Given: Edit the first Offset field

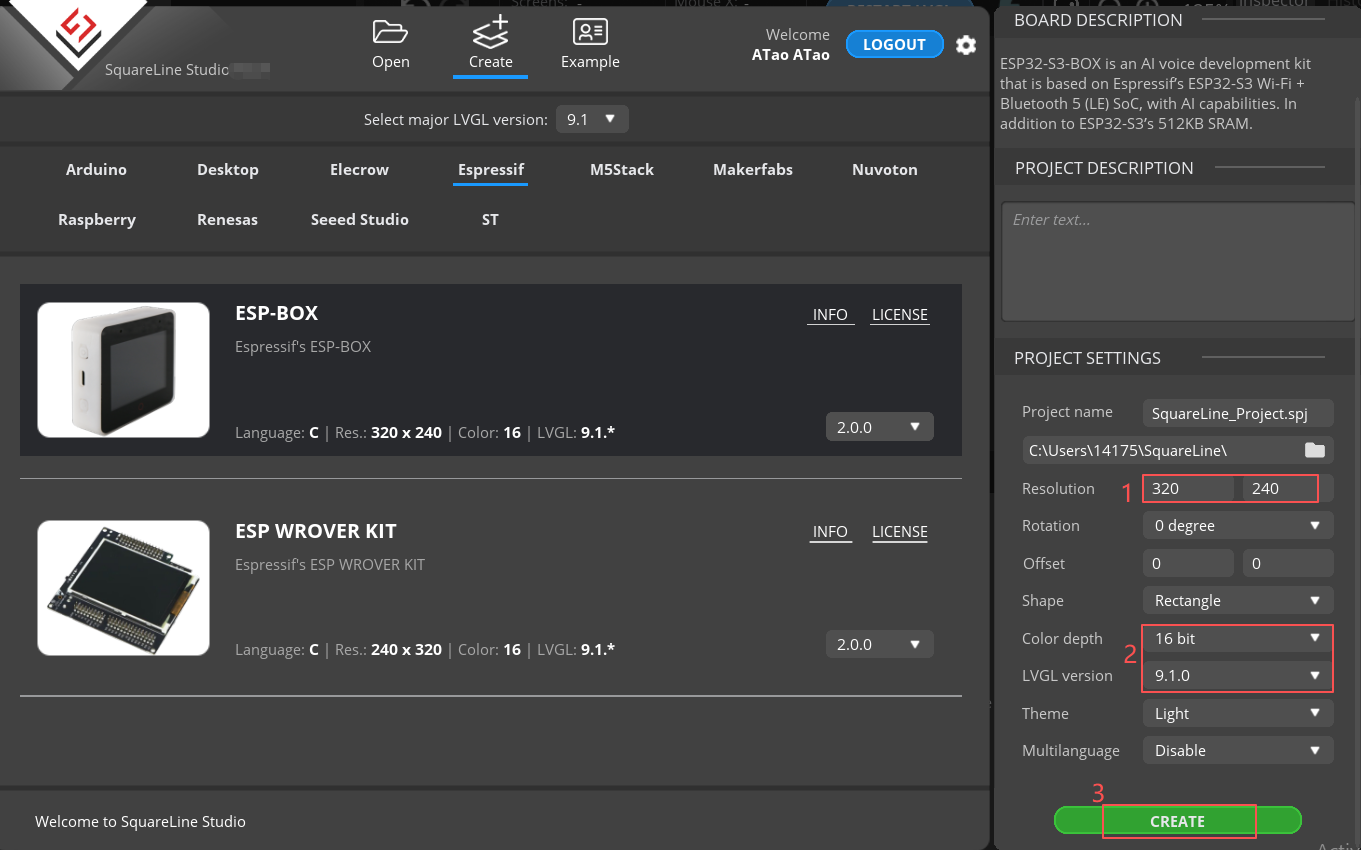Looking at the screenshot, I should [x=1188, y=564].
